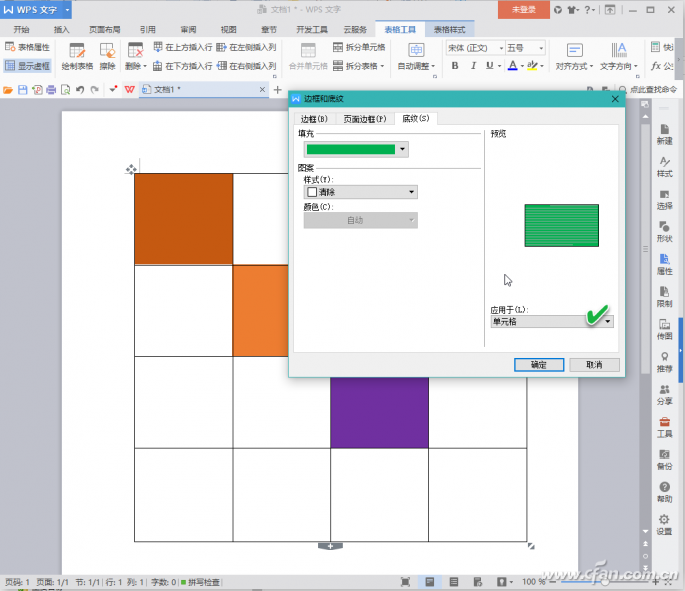Screen dimensions: 685x591
Task: Open the green 填充 fill color dropdown
Action: pos(356,149)
